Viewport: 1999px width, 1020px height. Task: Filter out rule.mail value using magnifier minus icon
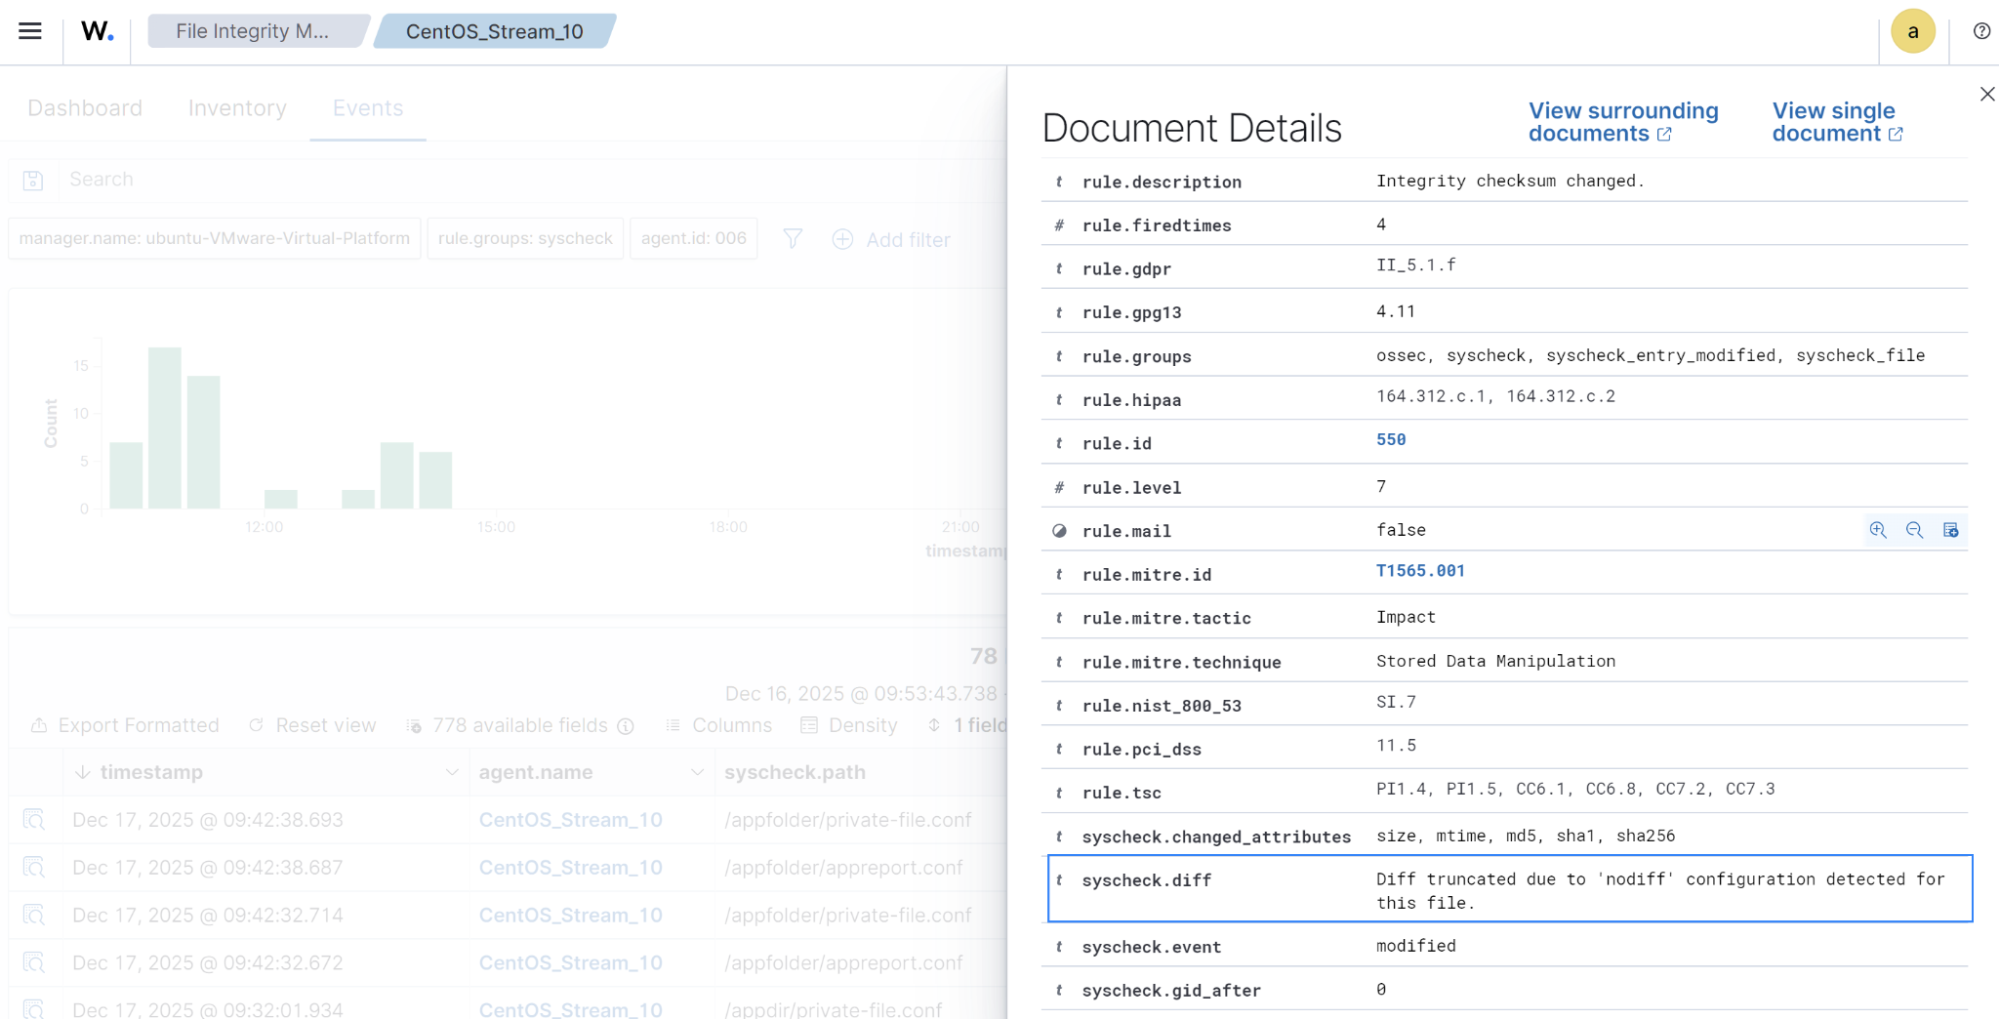click(1915, 530)
